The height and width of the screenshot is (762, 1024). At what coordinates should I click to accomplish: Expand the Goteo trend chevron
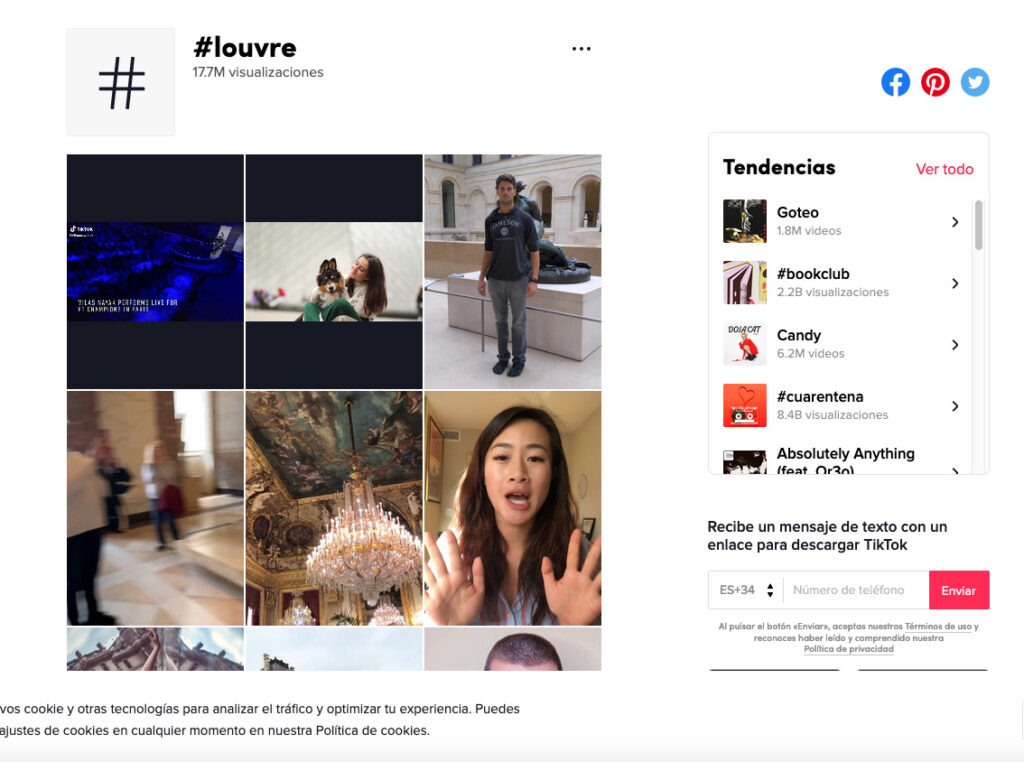coord(955,222)
